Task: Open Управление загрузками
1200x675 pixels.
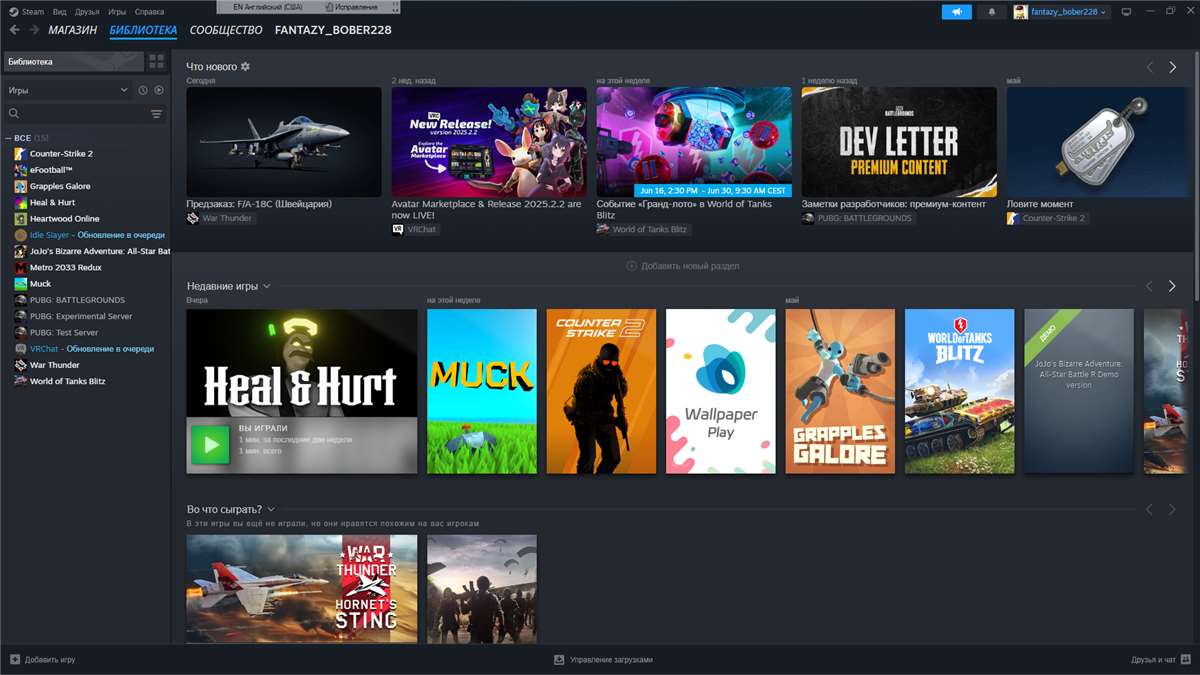Action: [x=604, y=660]
